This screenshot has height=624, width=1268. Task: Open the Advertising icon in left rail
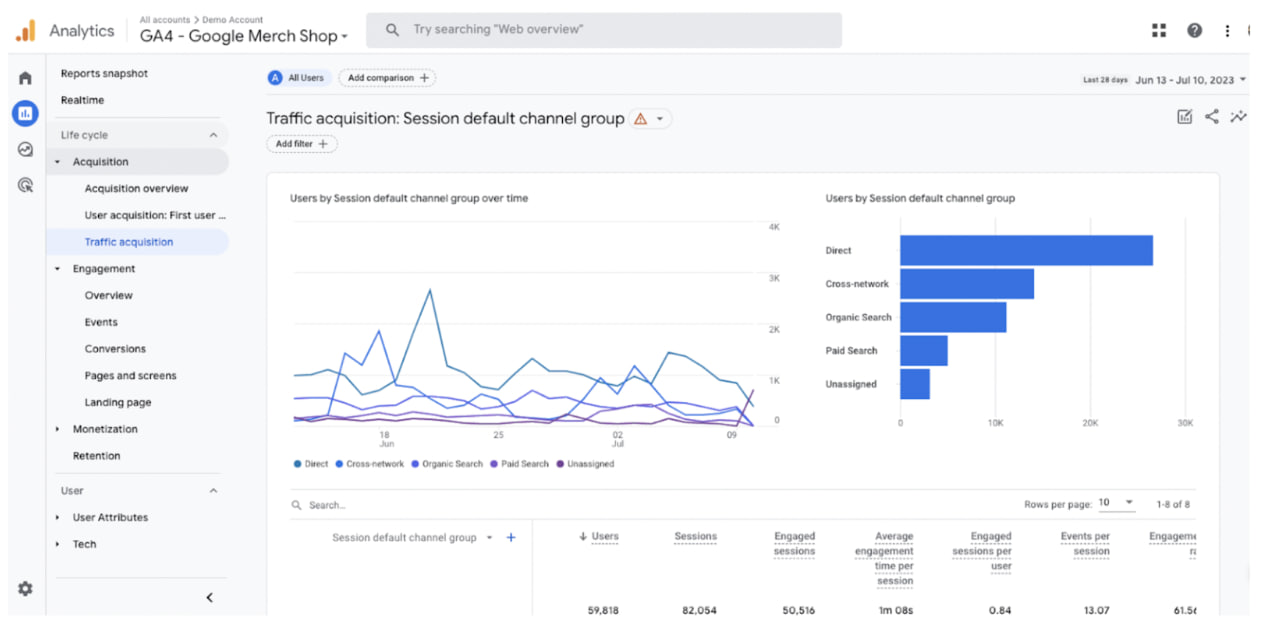point(25,185)
